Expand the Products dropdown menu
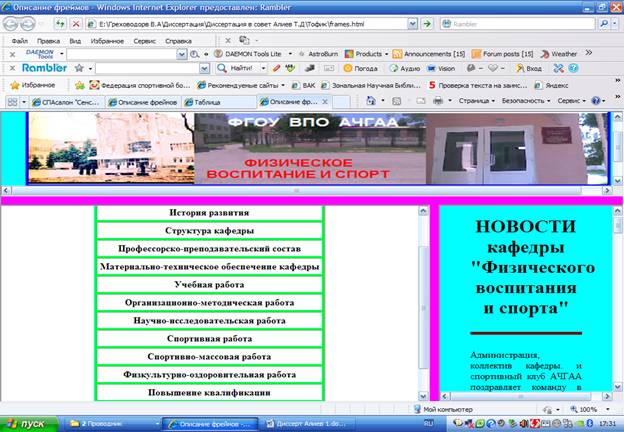The height and width of the screenshot is (432, 624). 386,54
